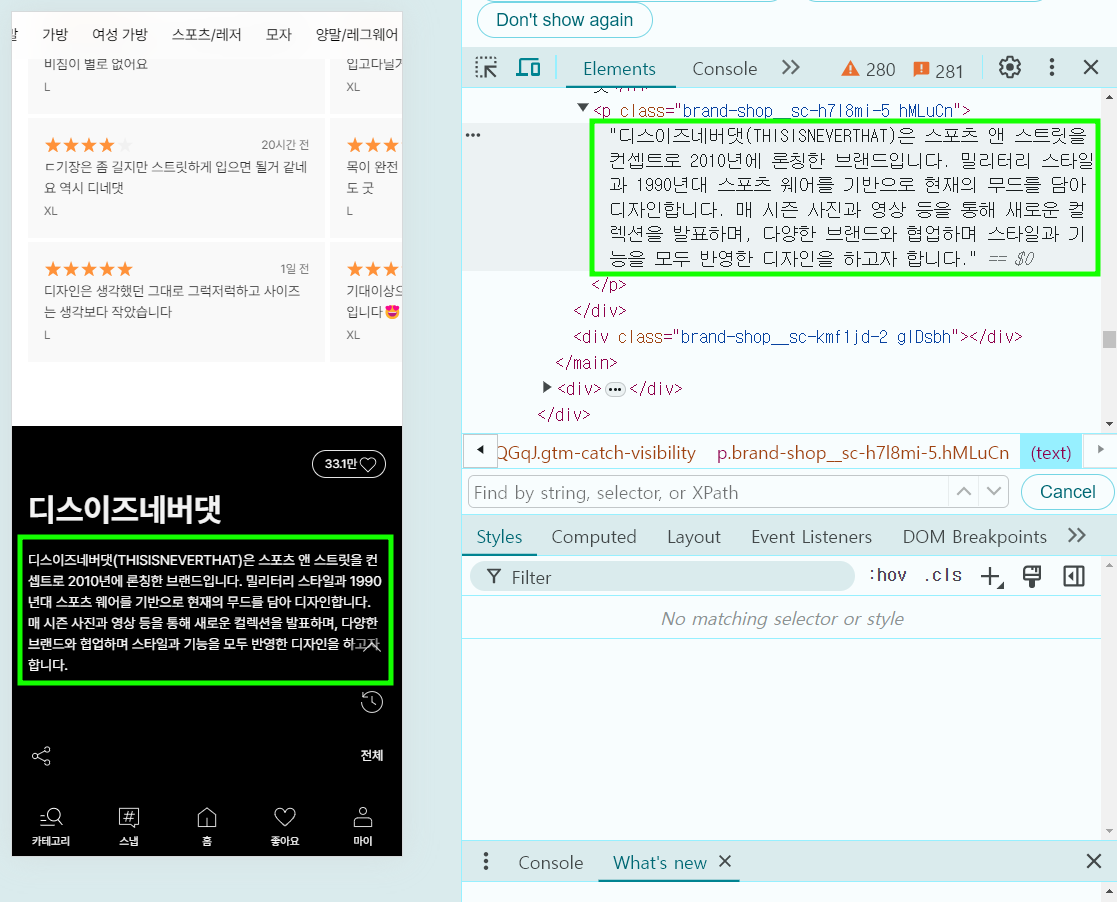Add a new style rule with the plus icon
Image resolution: width=1117 pixels, height=902 pixels.
click(990, 576)
